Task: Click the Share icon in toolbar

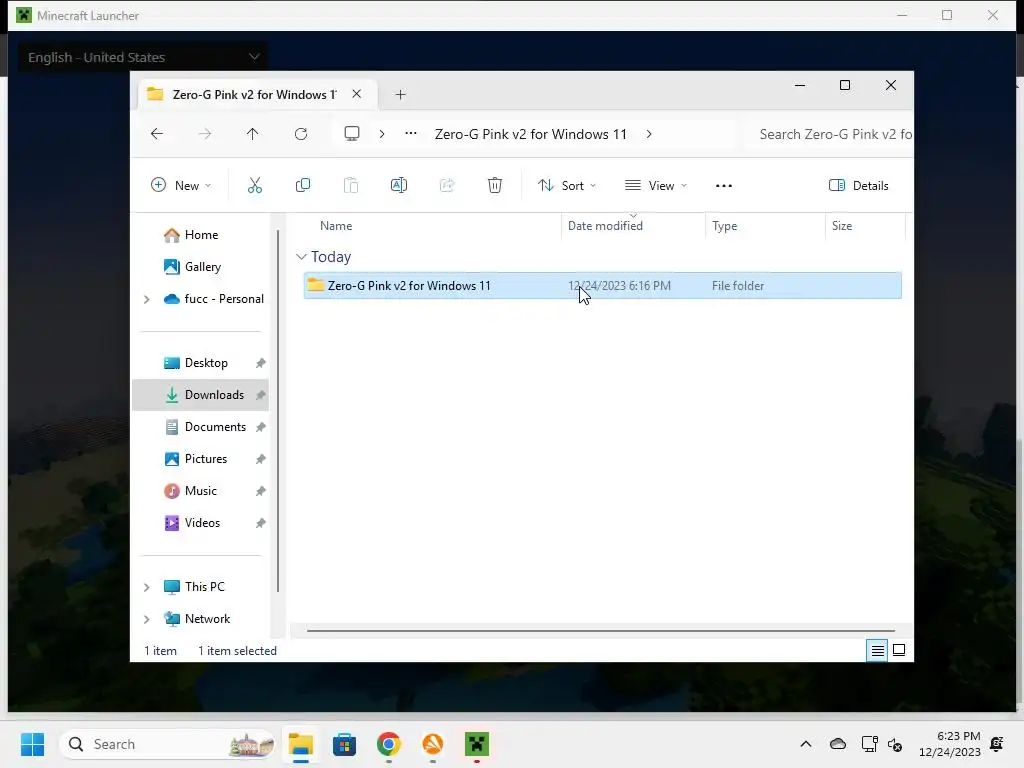Action: [x=447, y=185]
